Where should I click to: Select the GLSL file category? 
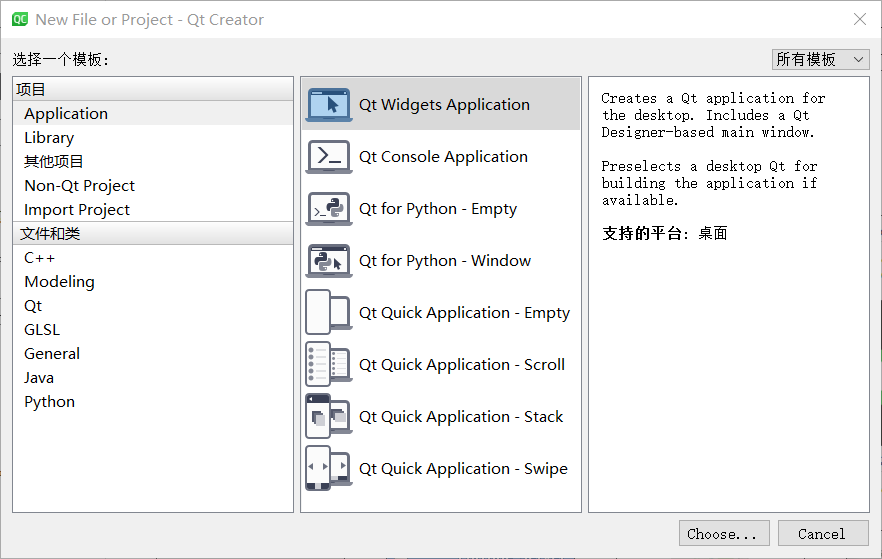click(42, 330)
